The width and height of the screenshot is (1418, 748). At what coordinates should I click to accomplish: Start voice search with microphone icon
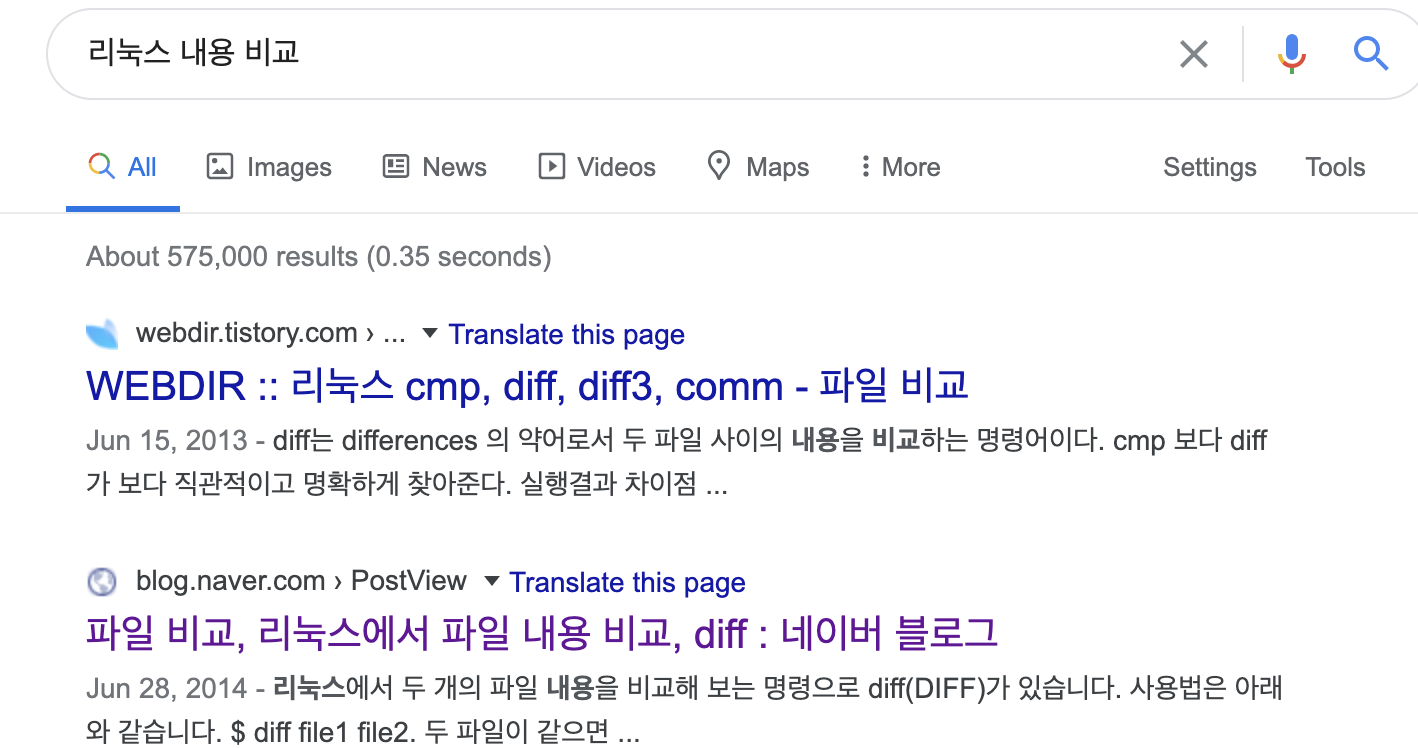pyautogui.click(x=1292, y=53)
